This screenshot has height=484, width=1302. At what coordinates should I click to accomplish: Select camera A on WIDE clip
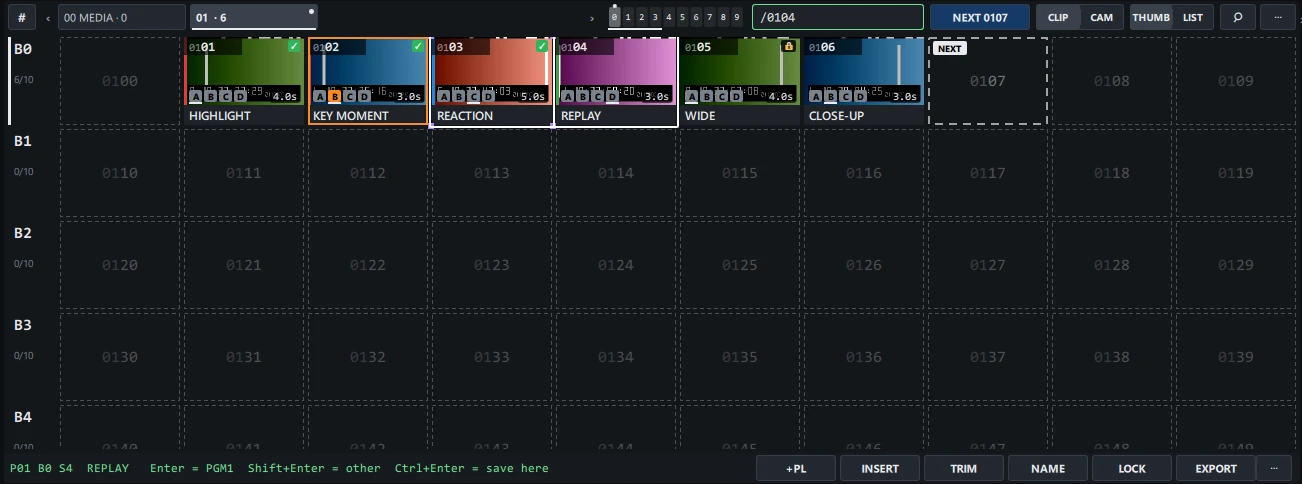click(692, 97)
